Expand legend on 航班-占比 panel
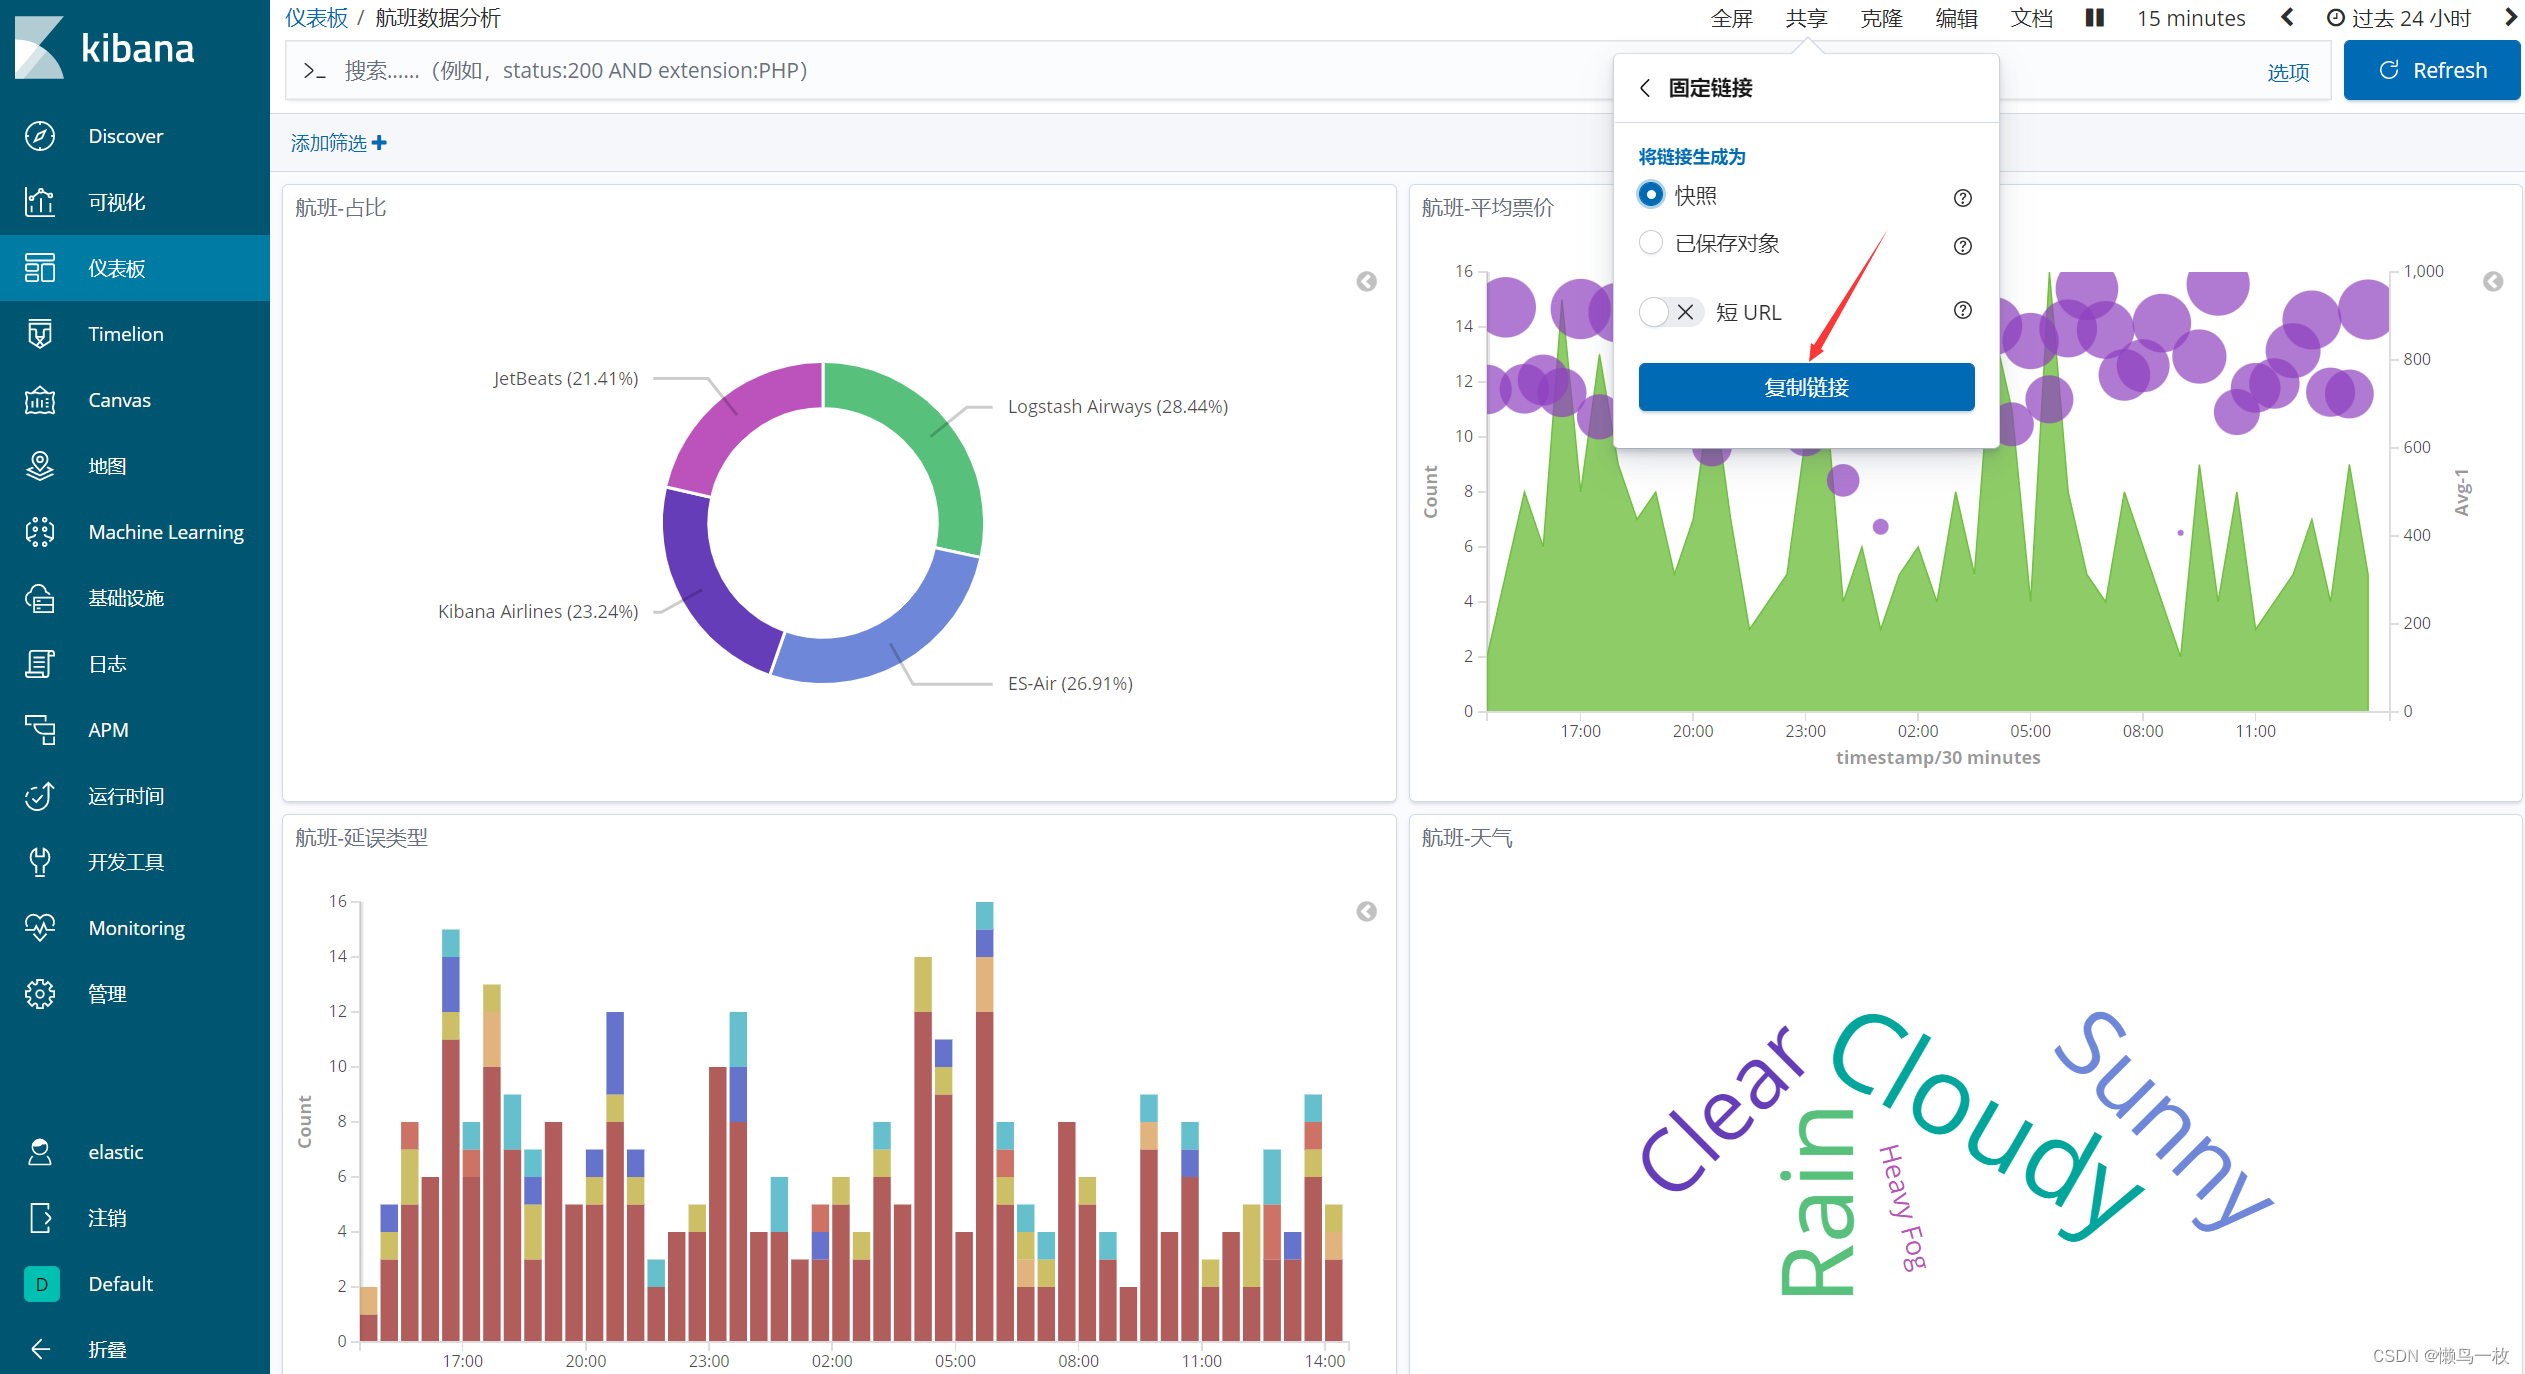The image size is (2525, 1374). click(1366, 282)
